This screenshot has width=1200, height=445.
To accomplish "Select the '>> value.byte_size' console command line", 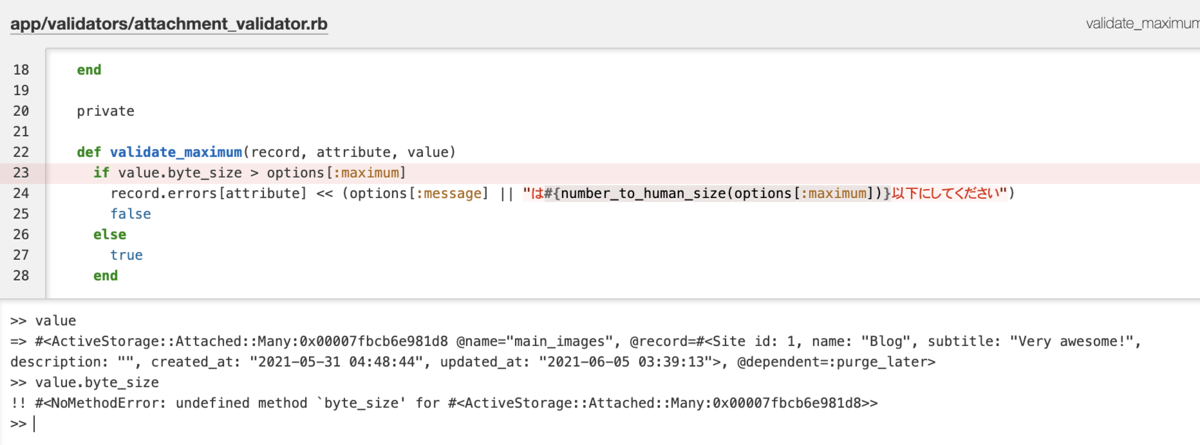I will [x=83, y=381].
